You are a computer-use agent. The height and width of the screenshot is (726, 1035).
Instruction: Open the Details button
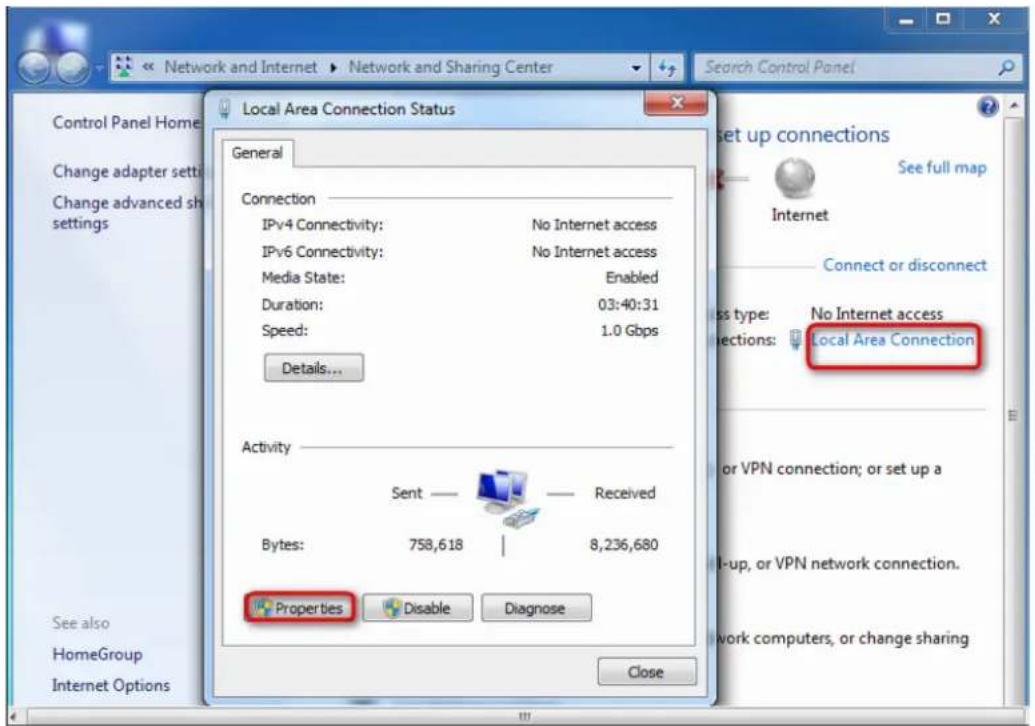(x=314, y=368)
